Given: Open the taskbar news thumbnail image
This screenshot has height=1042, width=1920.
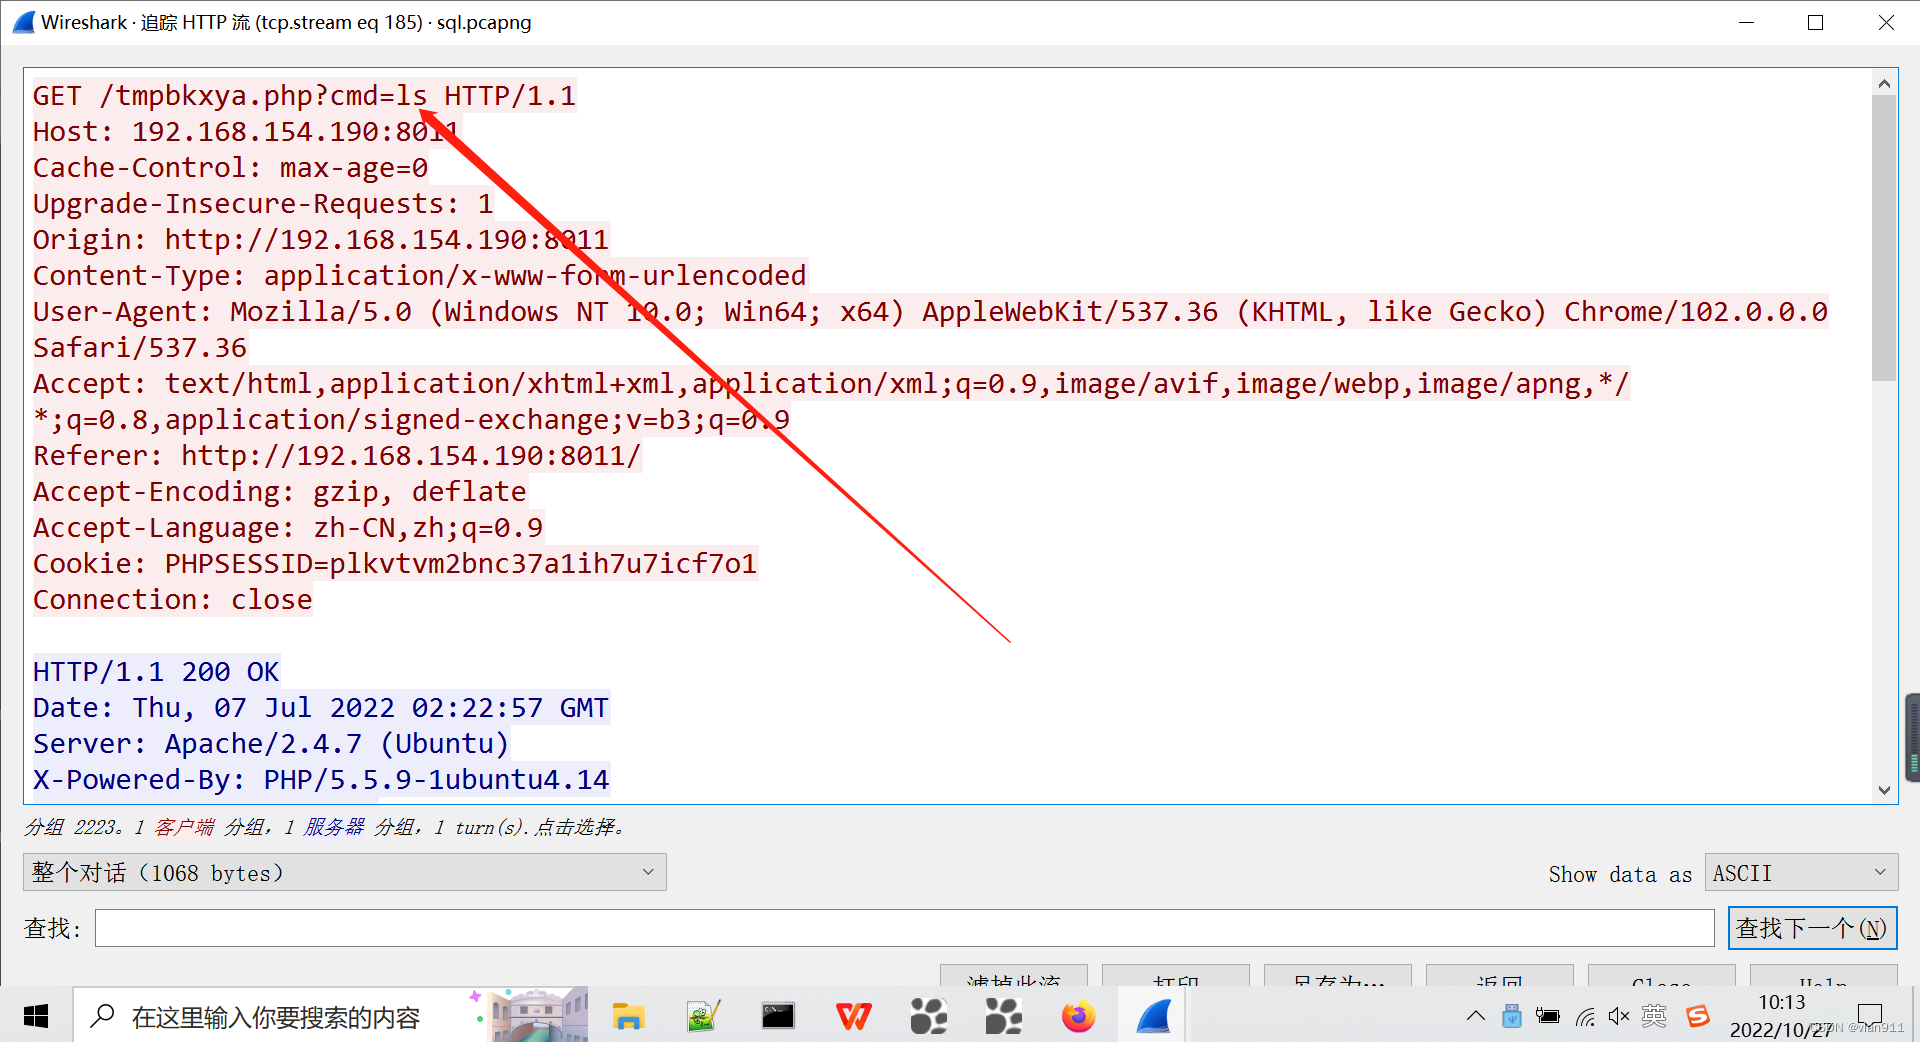Looking at the screenshot, I should [x=537, y=1014].
